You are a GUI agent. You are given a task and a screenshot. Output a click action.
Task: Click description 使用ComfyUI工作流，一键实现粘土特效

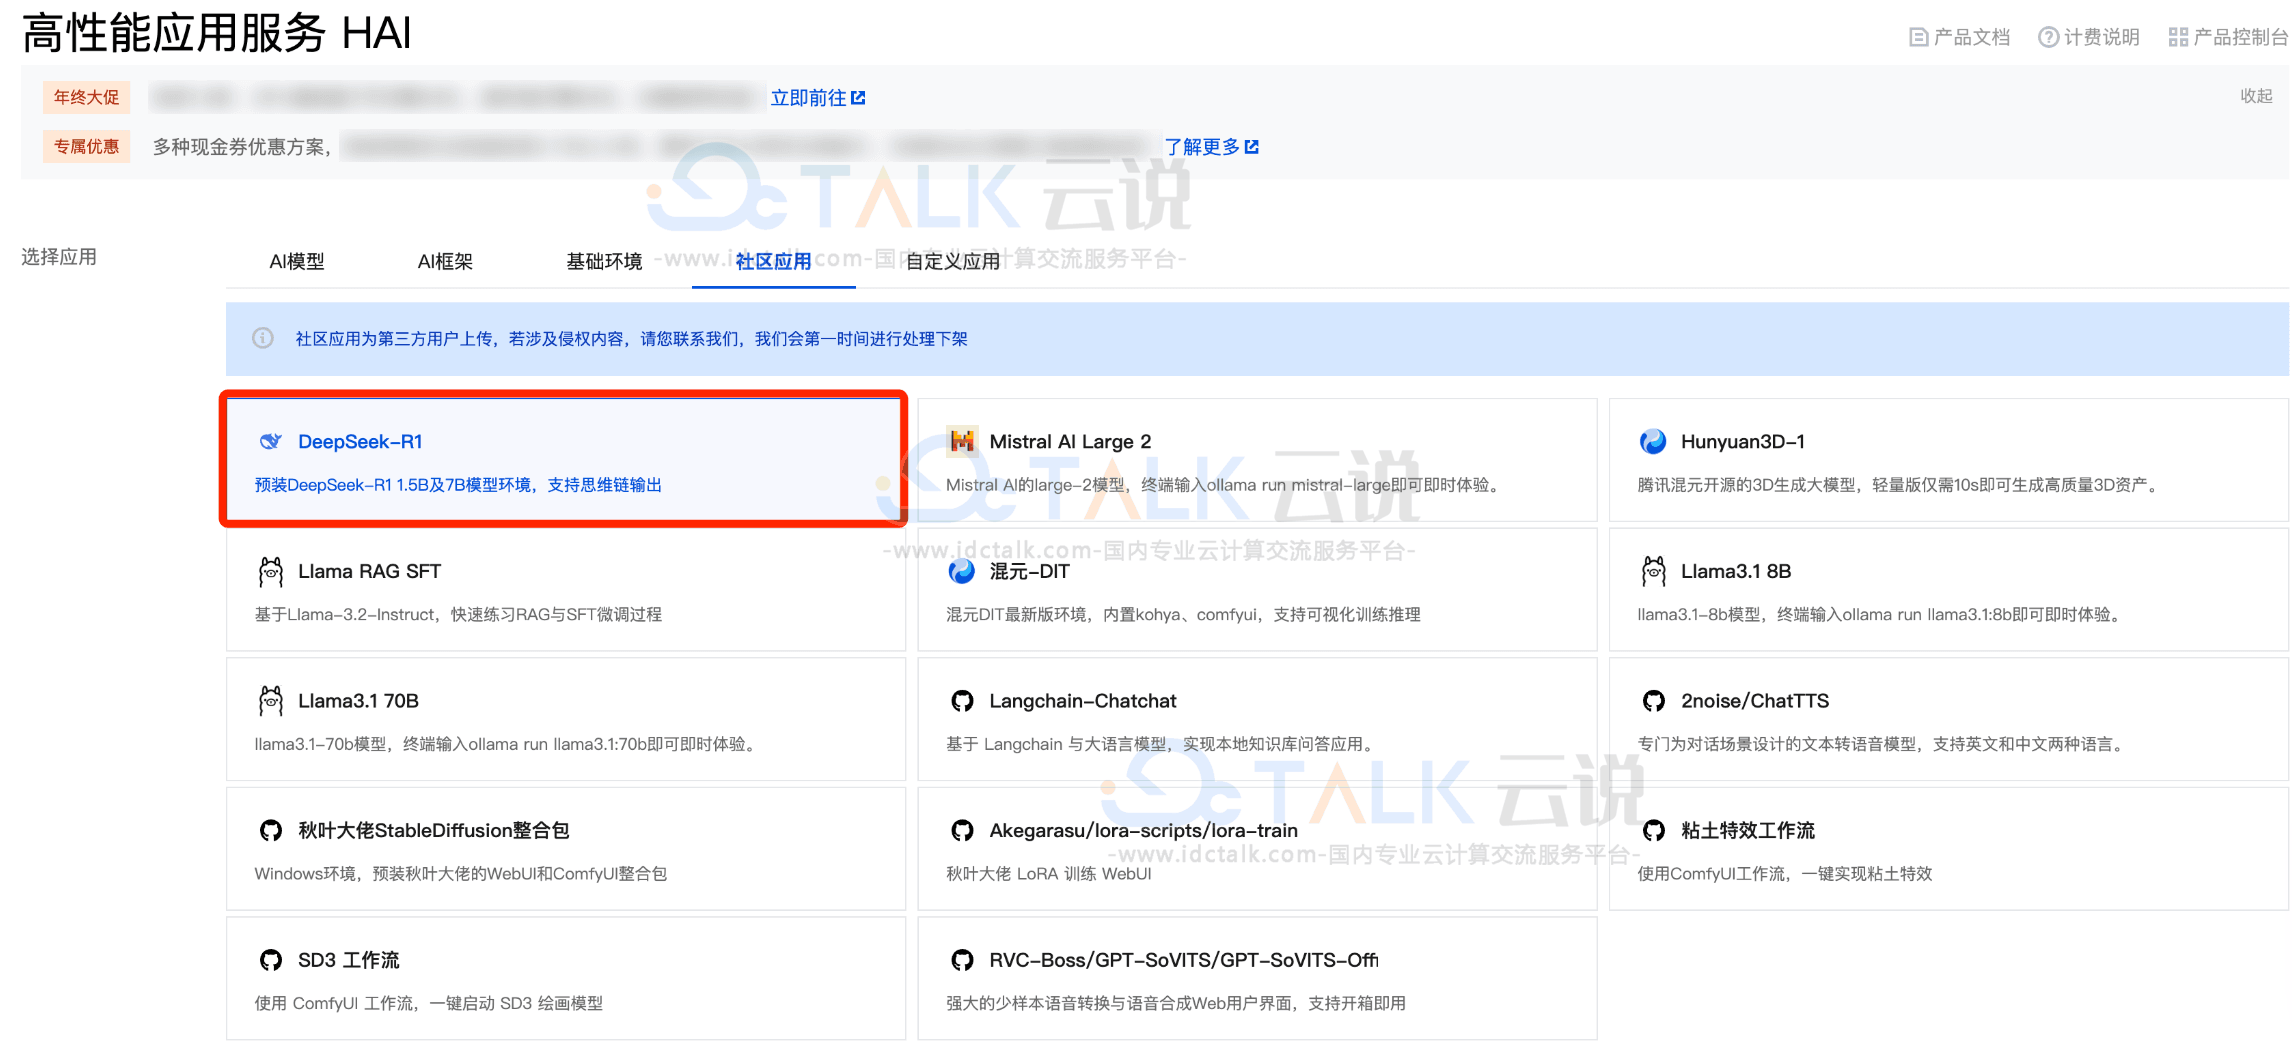point(1785,874)
